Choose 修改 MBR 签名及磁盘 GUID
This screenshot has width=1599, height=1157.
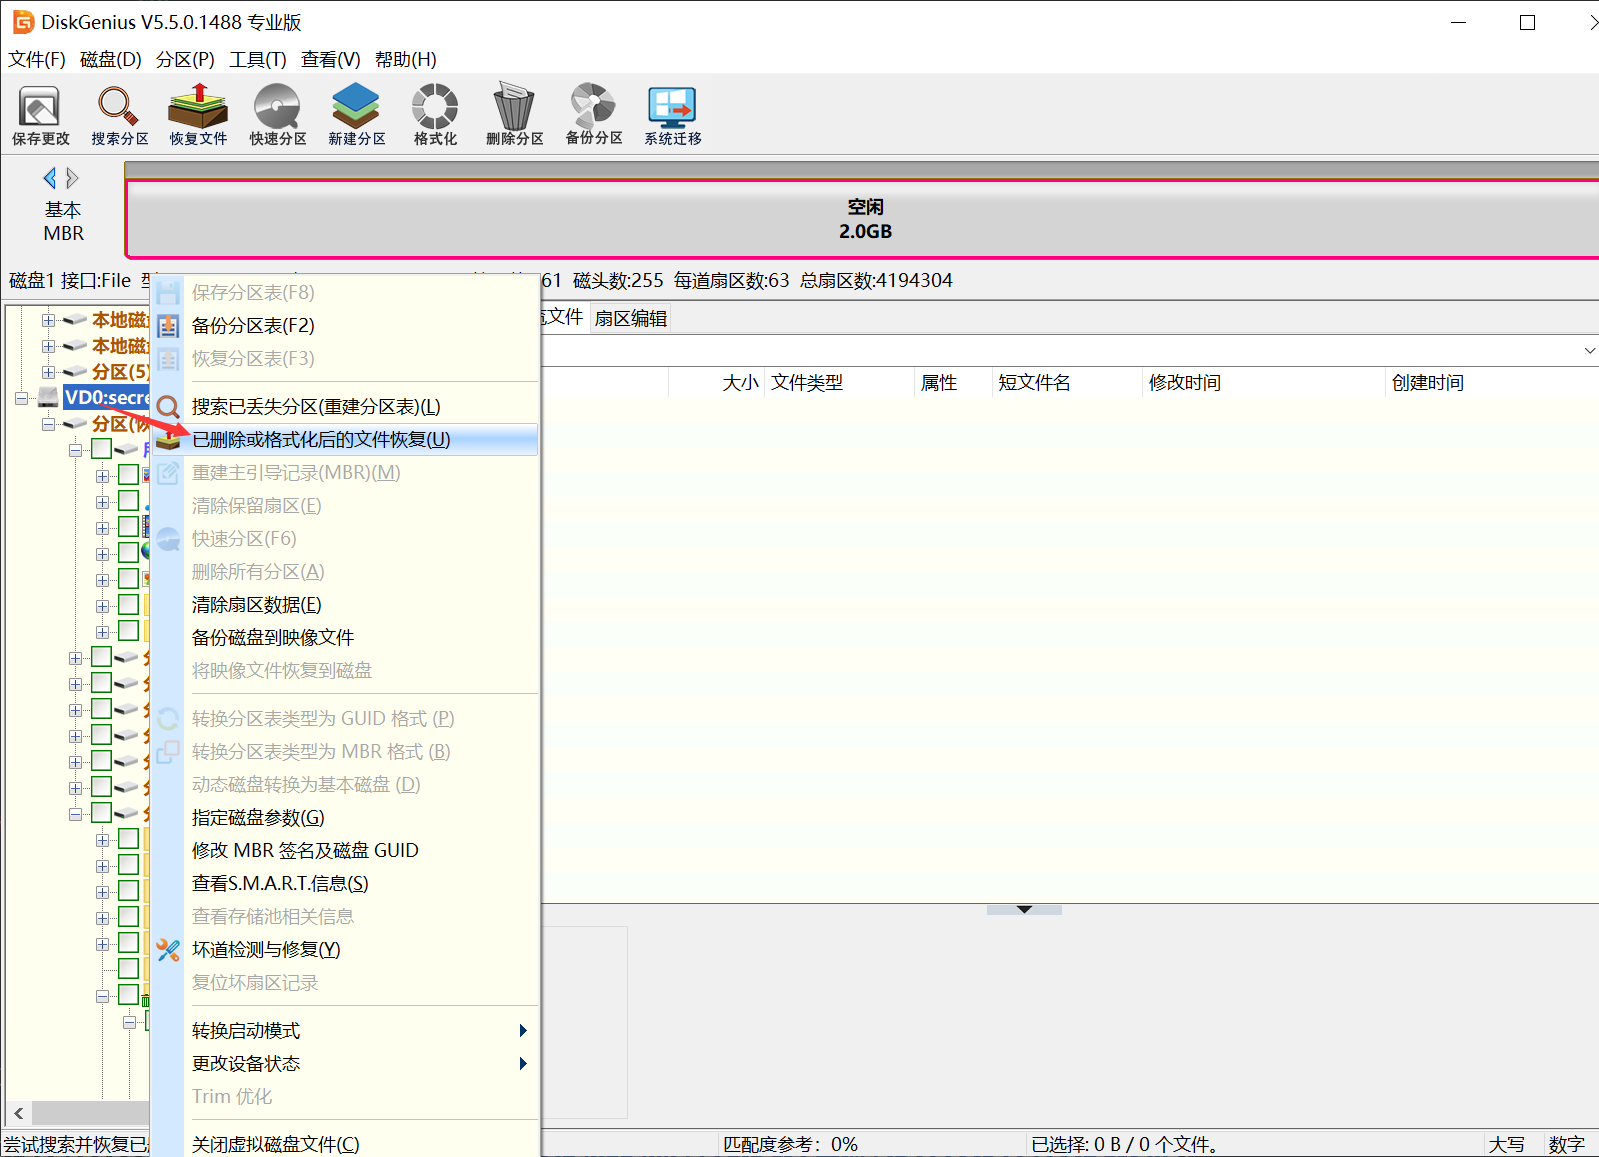tap(345, 851)
